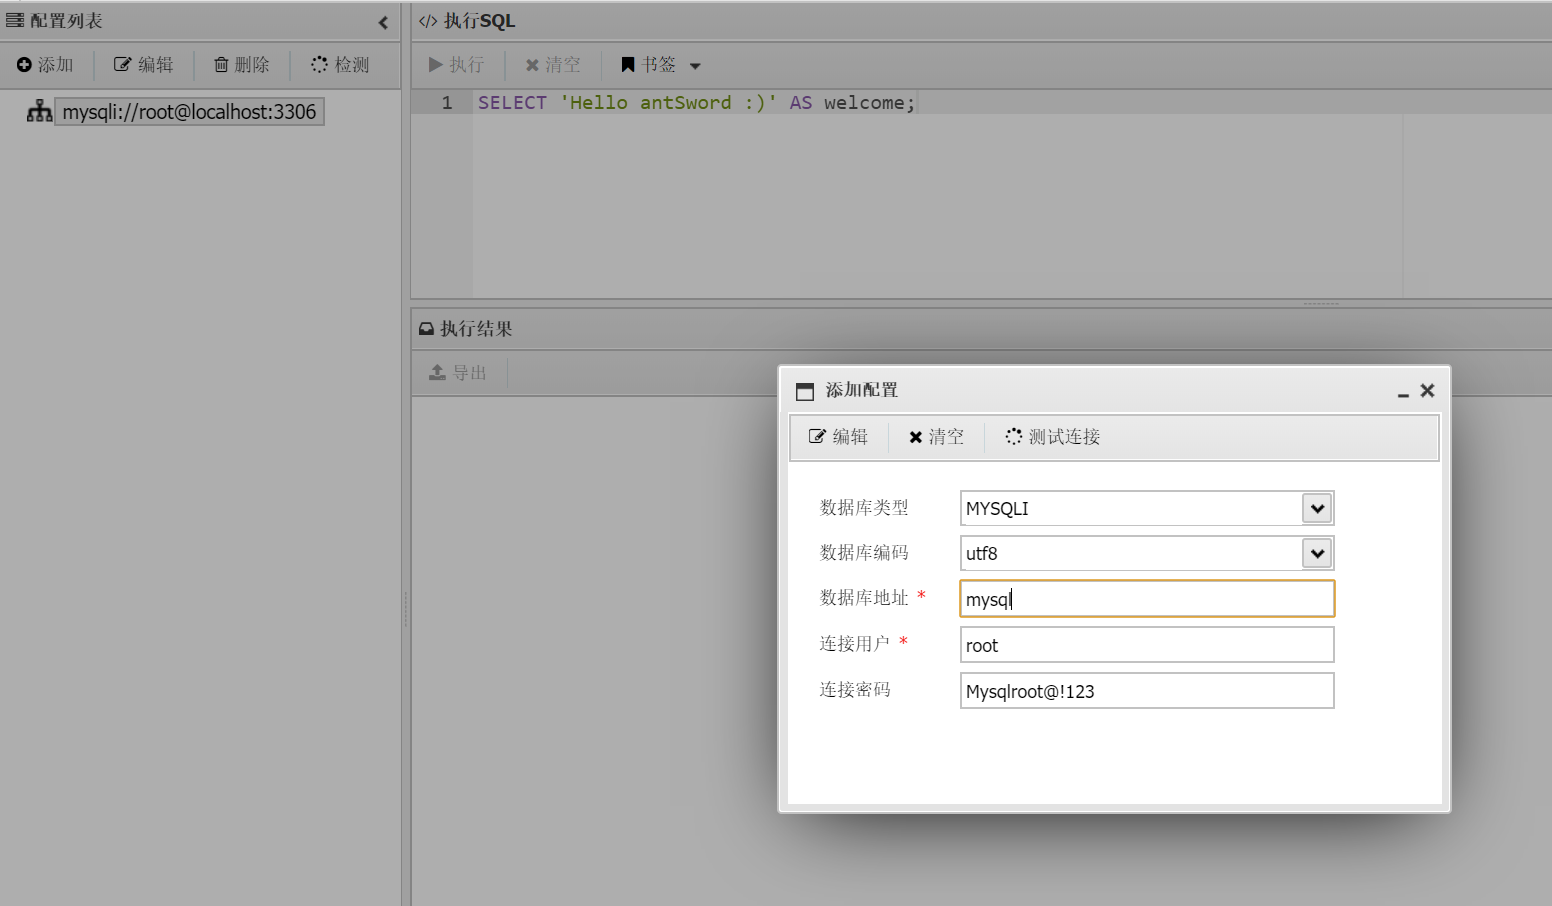1552x906 pixels.
Task: Click the 导出 export button
Action: [458, 373]
